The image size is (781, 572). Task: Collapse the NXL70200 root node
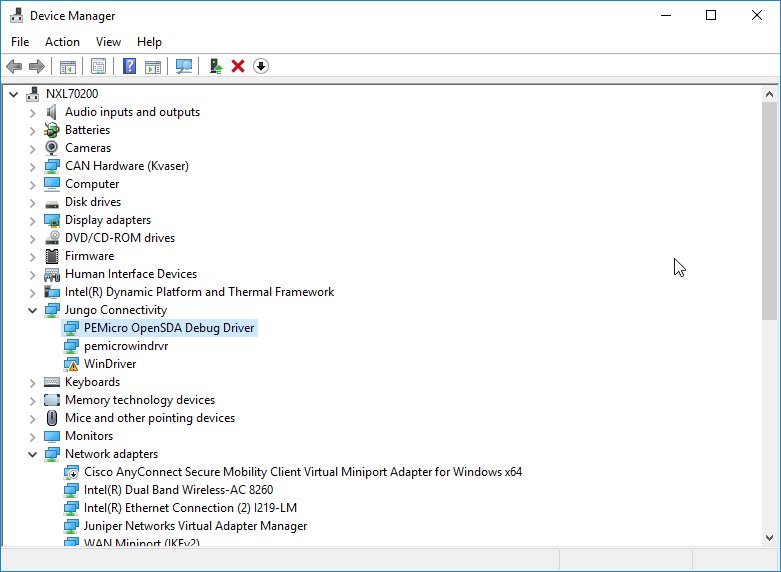(x=13, y=94)
